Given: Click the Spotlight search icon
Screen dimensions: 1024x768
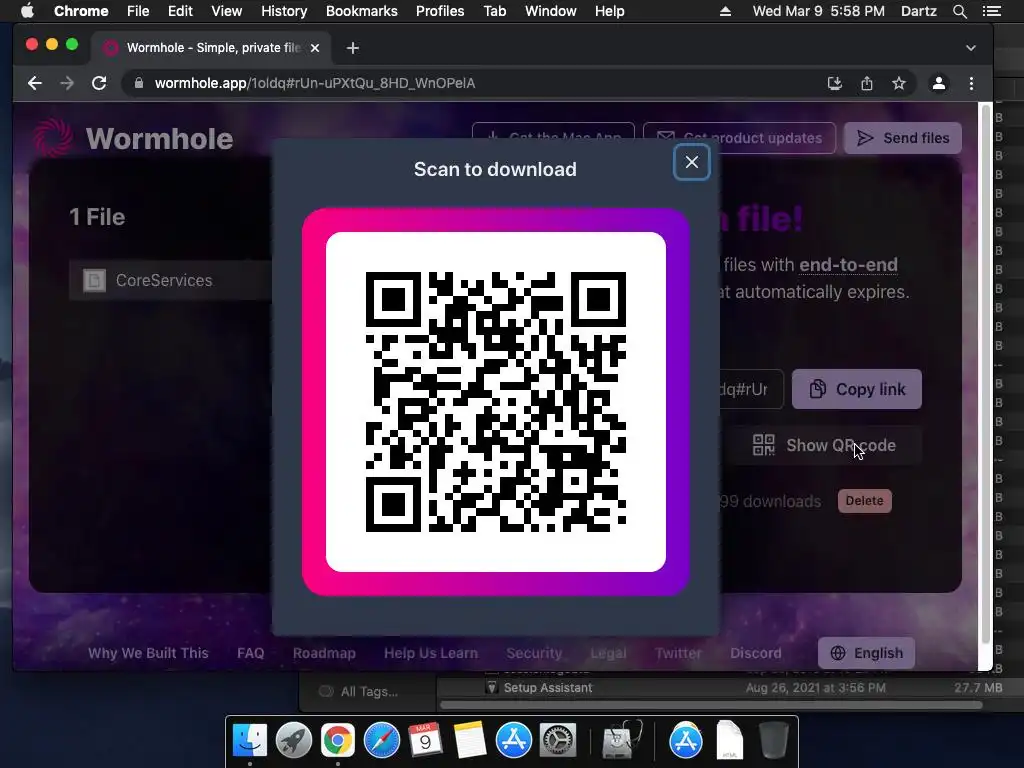Looking at the screenshot, I should pos(959,11).
